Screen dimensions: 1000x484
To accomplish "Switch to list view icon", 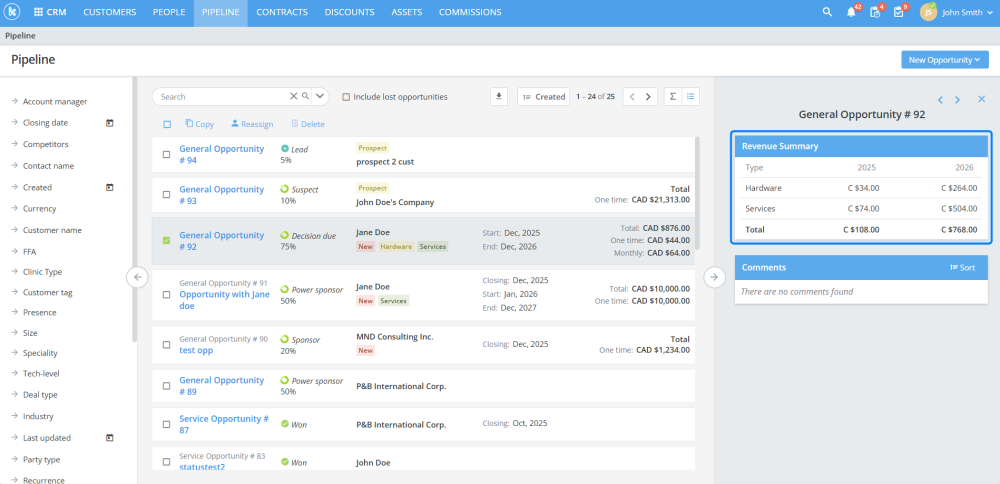I will click(x=691, y=97).
